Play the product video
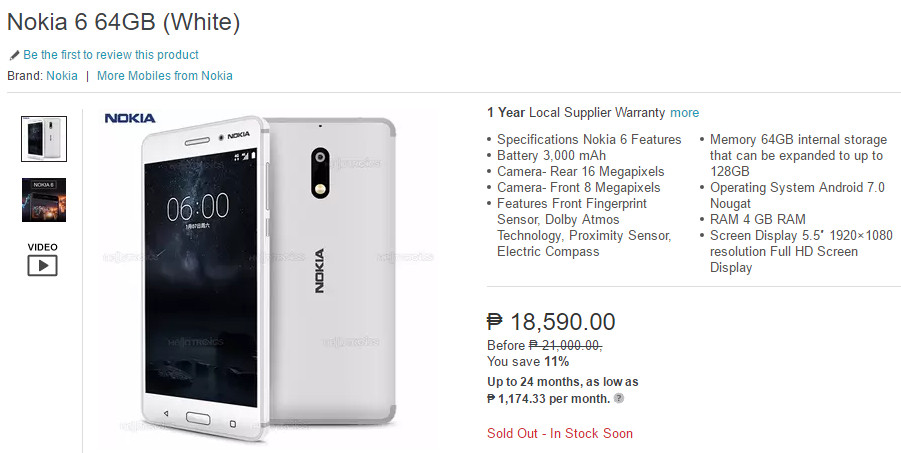The width and height of the screenshot is (901, 453). [42, 265]
